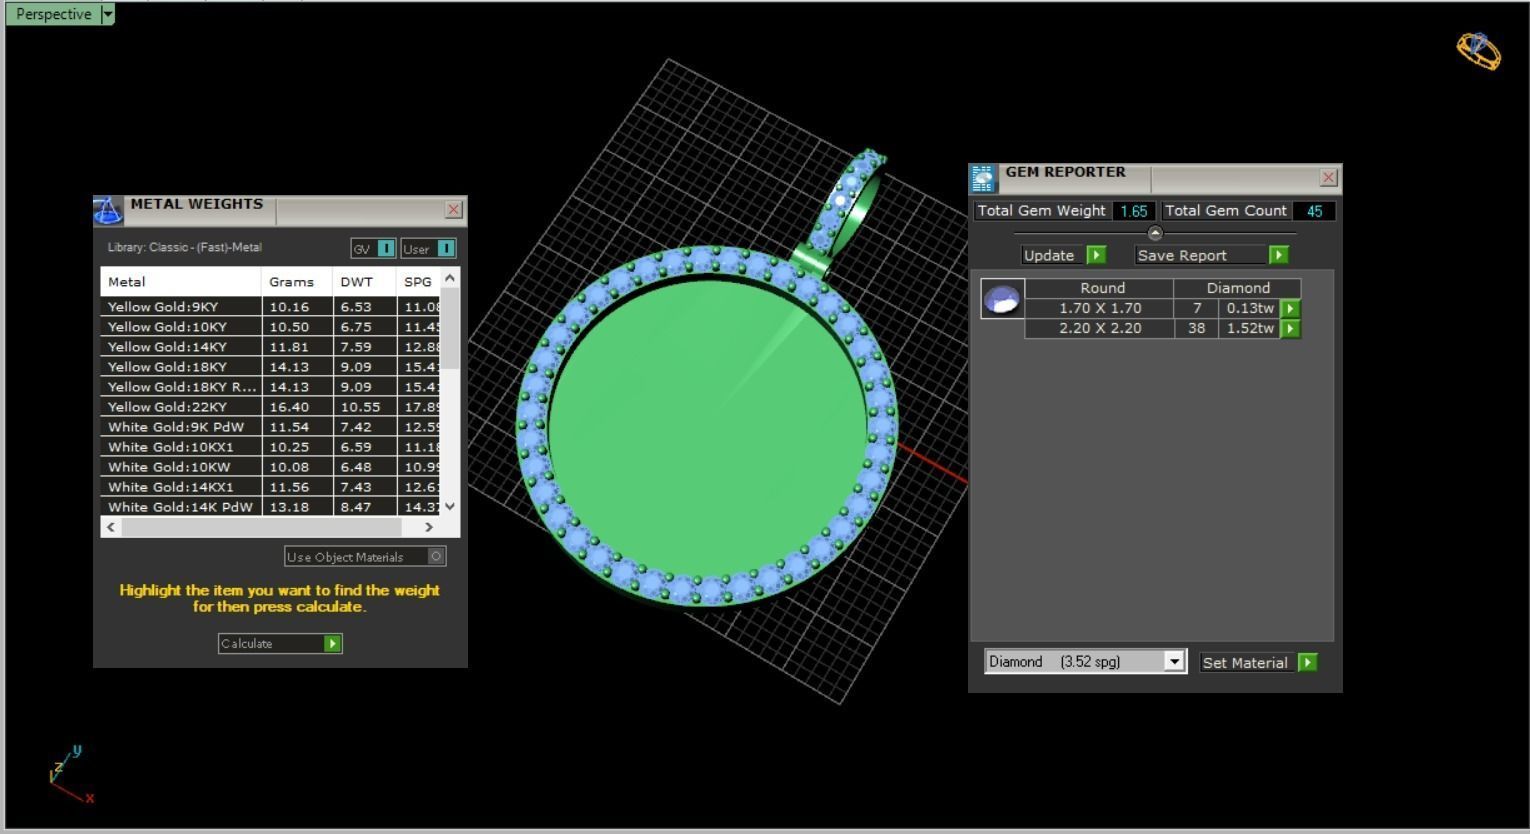Click the Total Gem Weight value 1.65
The image size is (1530, 834).
pos(1134,211)
